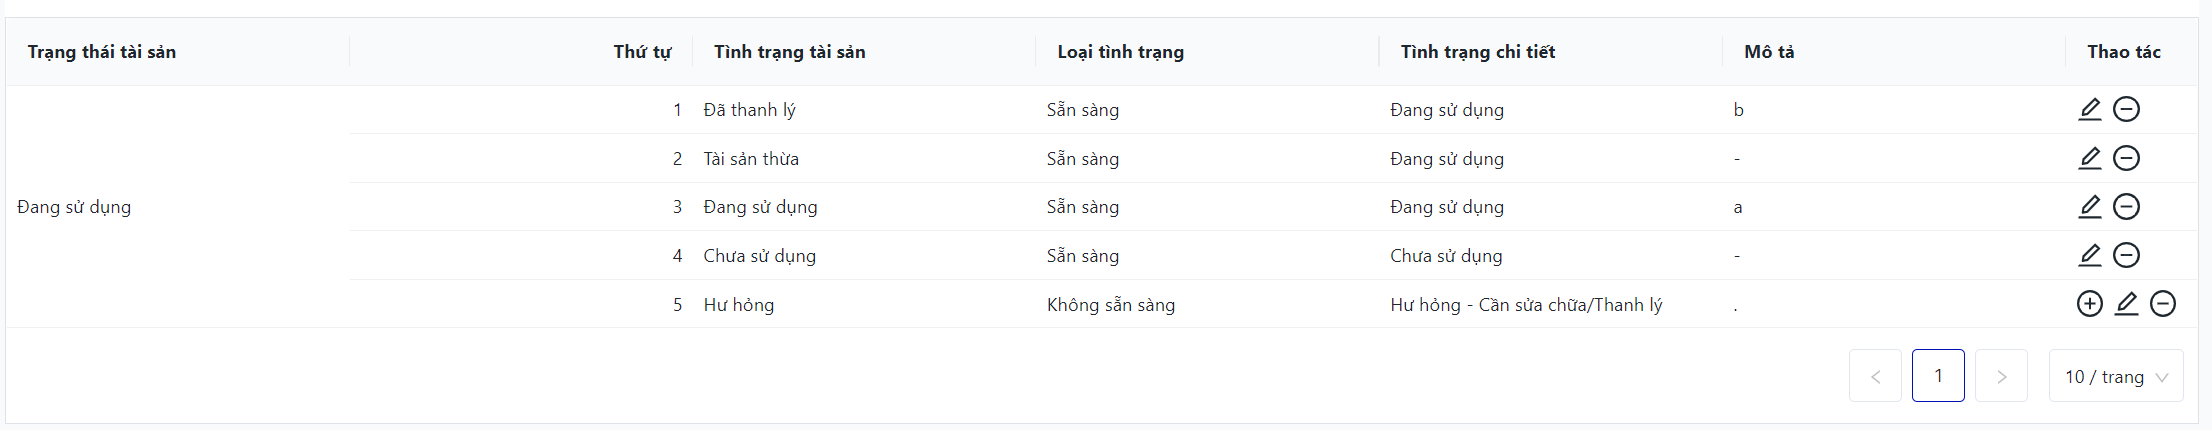2212x430 pixels.
Task: Delete the 'Chưa sử dụng' row
Action: click(2126, 255)
